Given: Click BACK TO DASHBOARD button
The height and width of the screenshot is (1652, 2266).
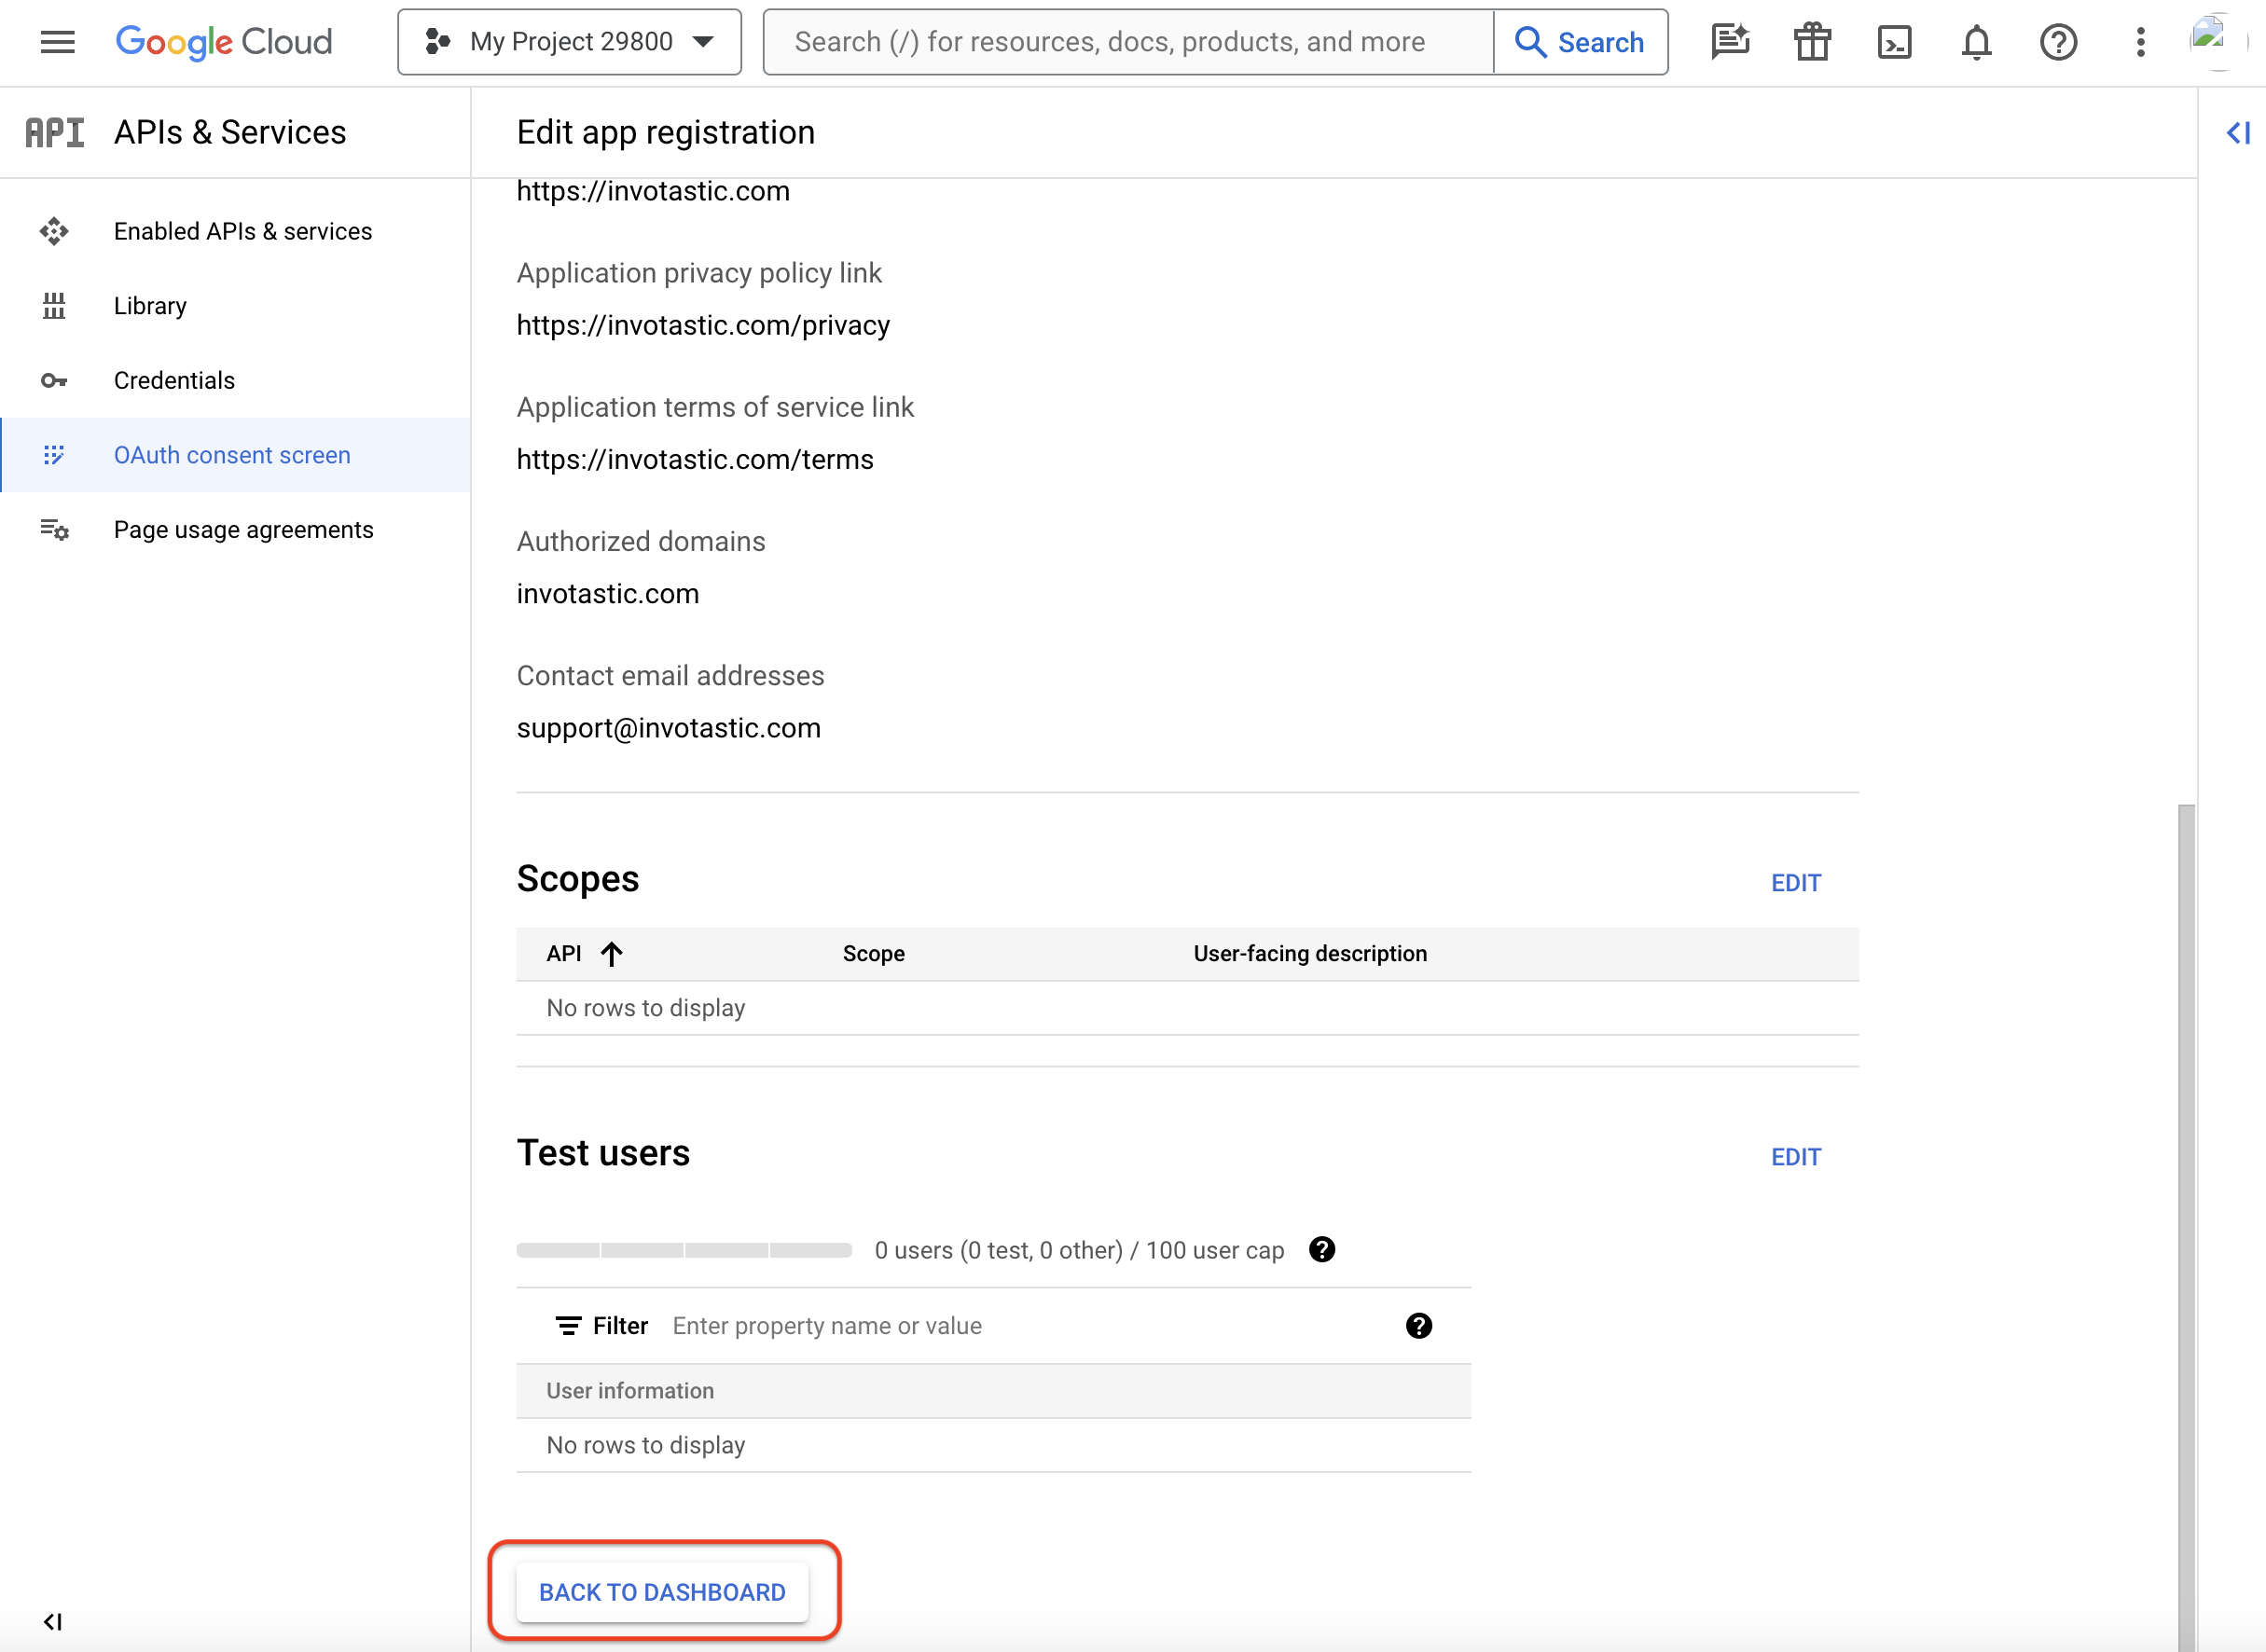Looking at the screenshot, I should [x=663, y=1592].
